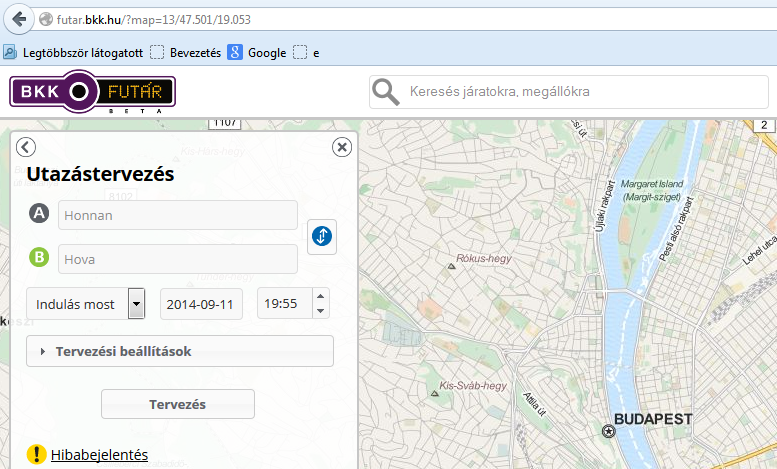Increase time with up stepper arrow
The width and height of the screenshot is (777, 469).
coord(321,296)
